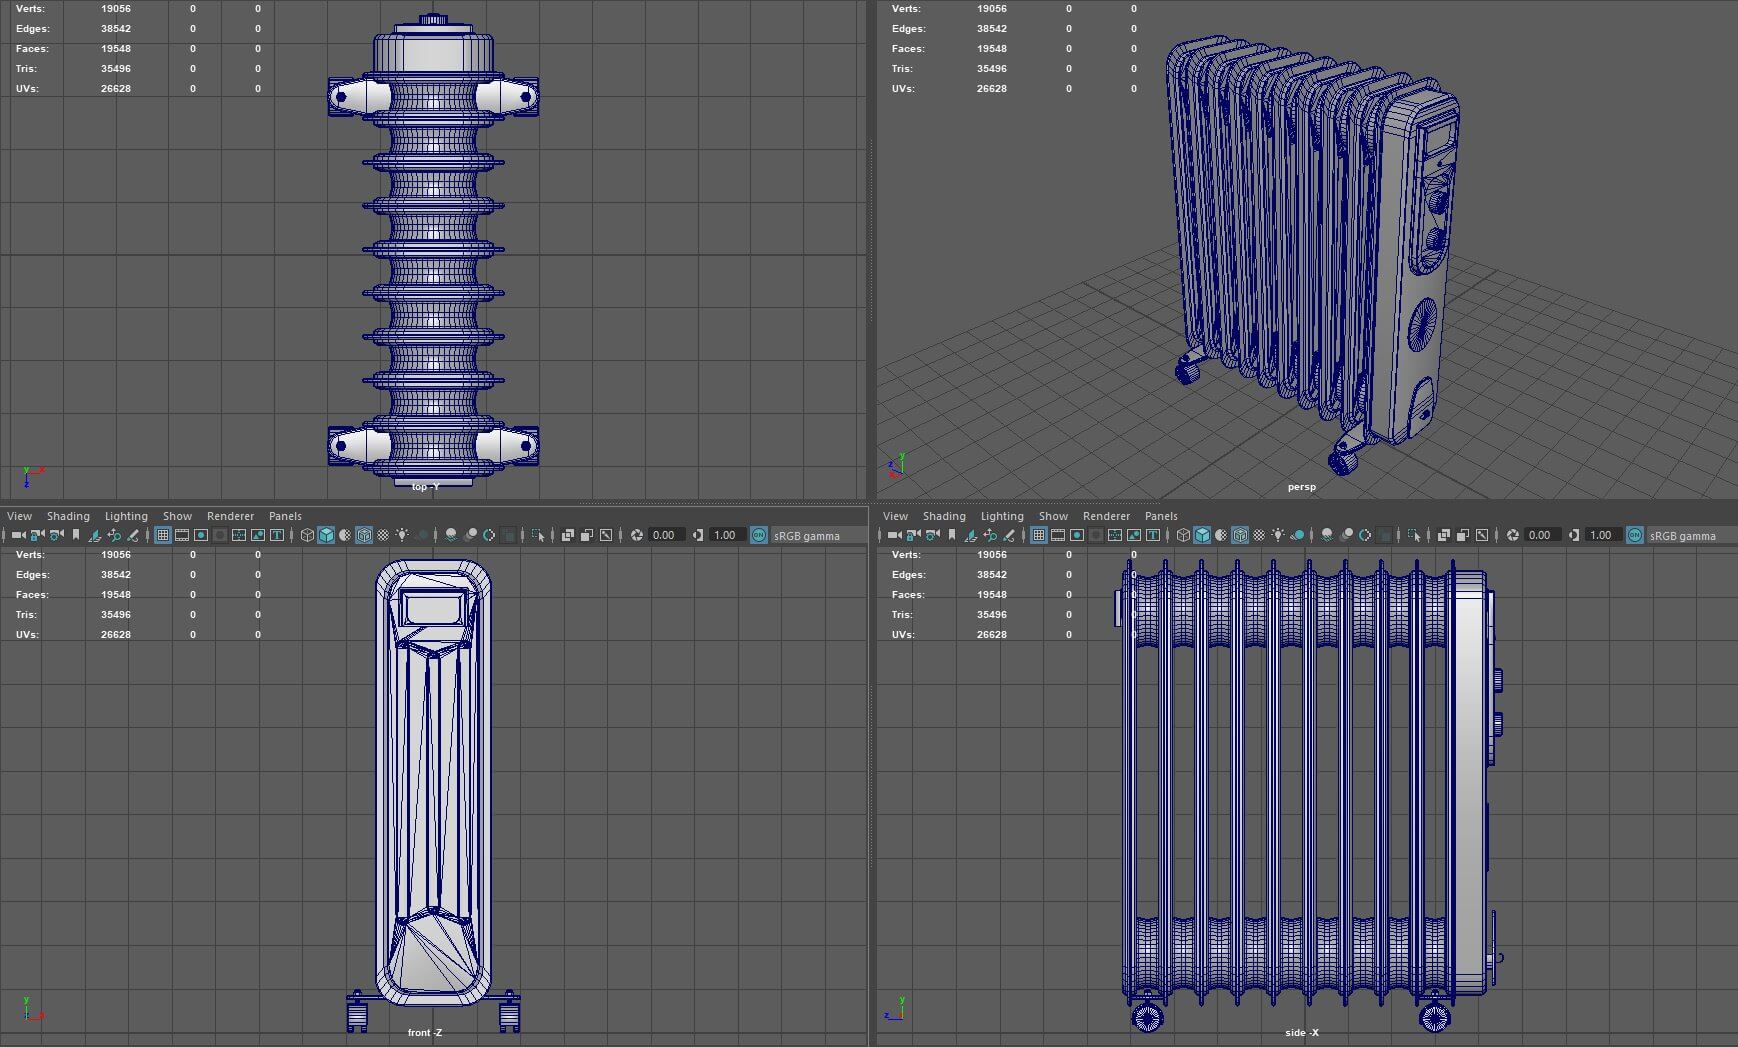This screenshot has height=1047, width=1738.
Task: Toggle Wireframe on Shaded in front panel toolbar
Action: [363, 535]
